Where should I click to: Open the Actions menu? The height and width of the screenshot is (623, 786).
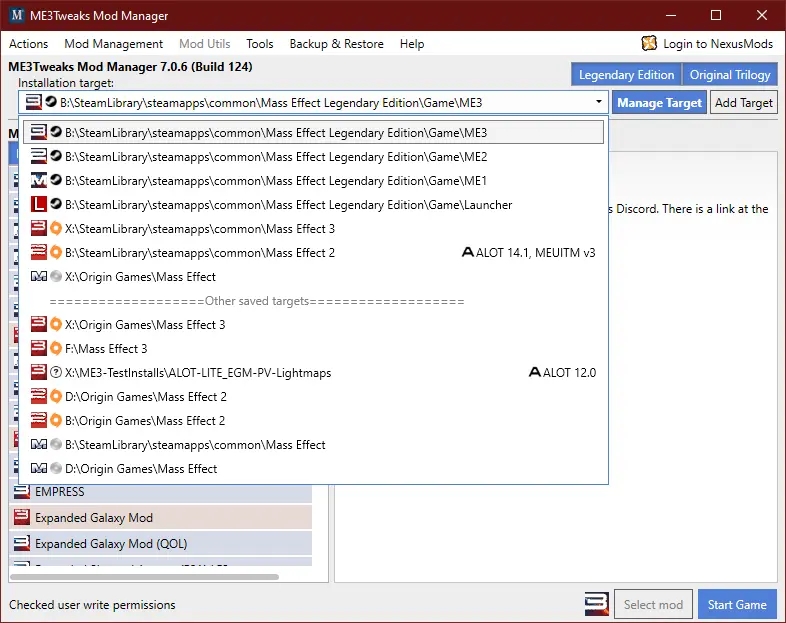(x=29, y=44)
